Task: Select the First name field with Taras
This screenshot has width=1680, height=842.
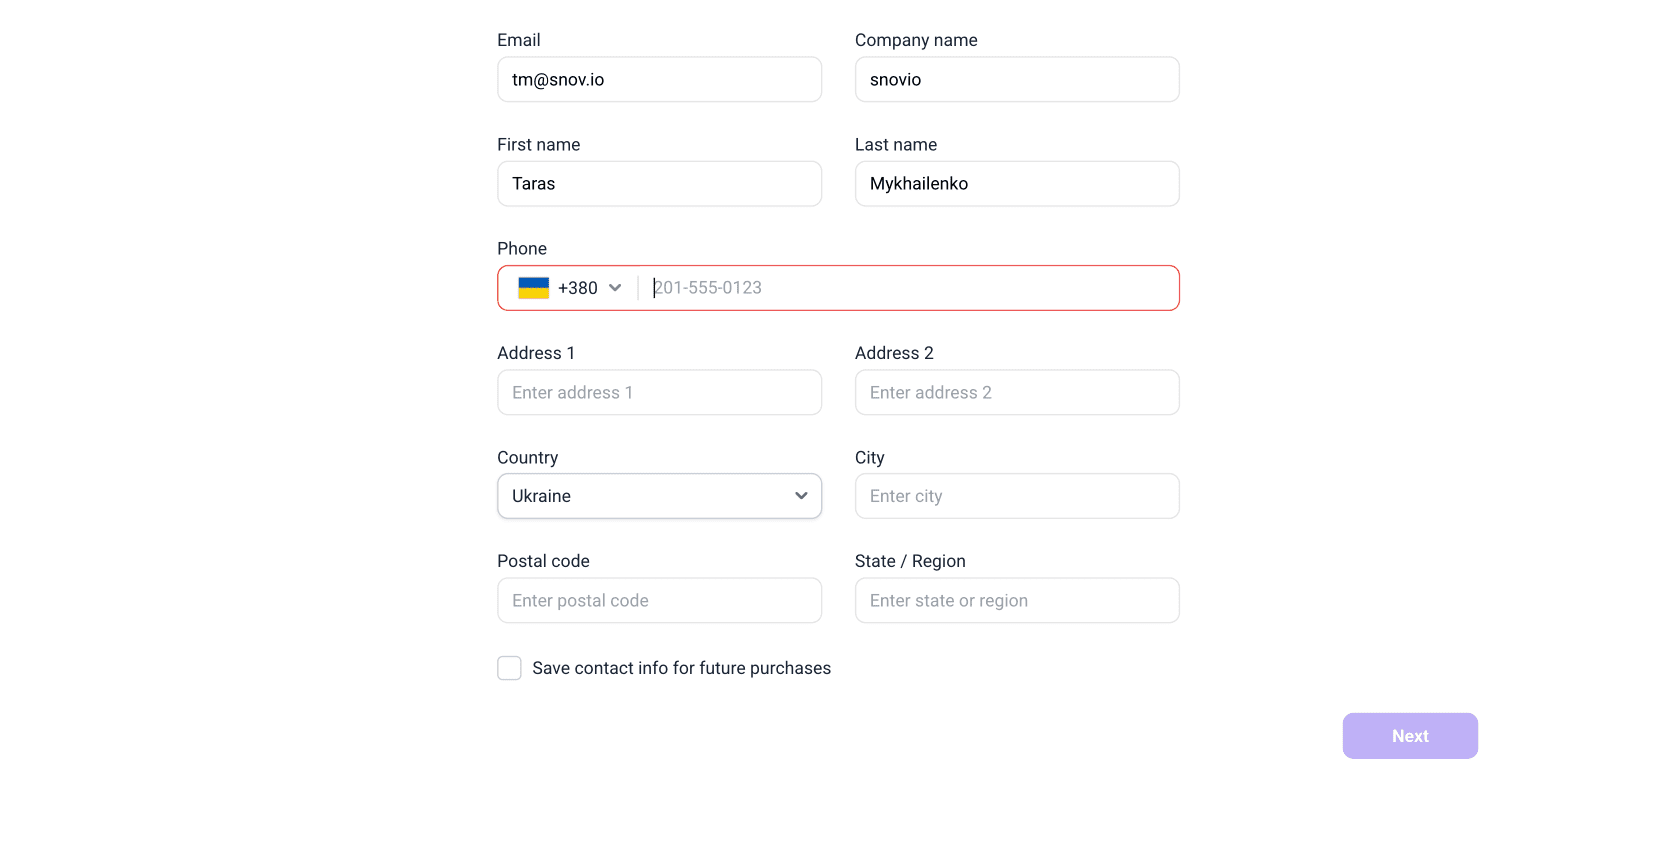Action: (659, 184)
